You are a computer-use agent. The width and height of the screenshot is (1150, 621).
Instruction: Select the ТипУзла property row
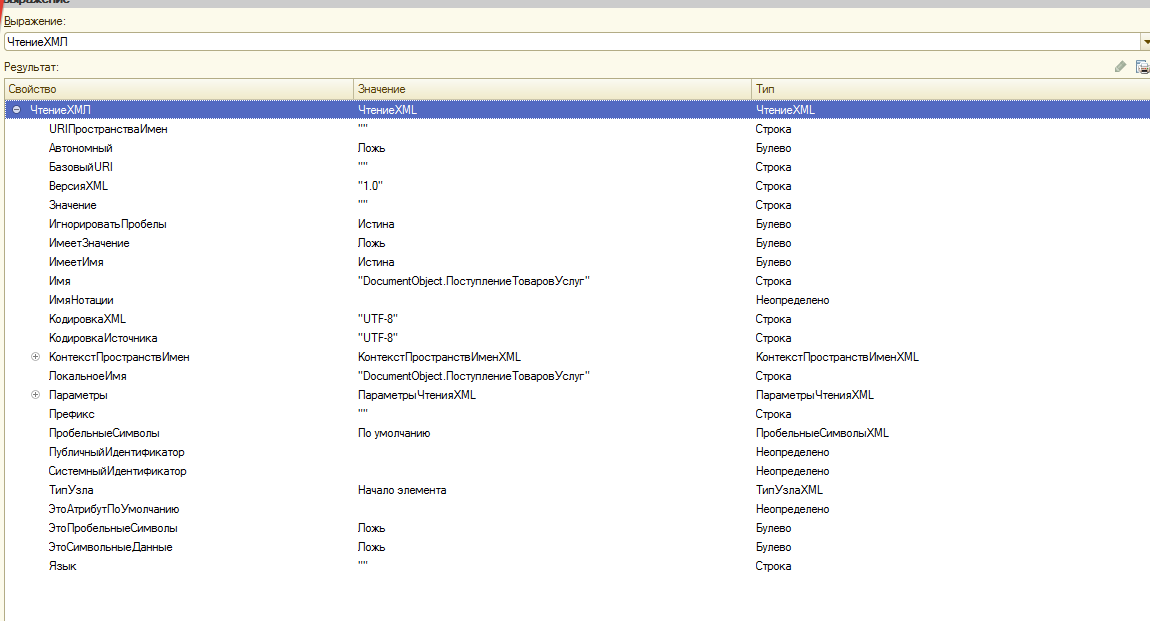pos(71,490)
